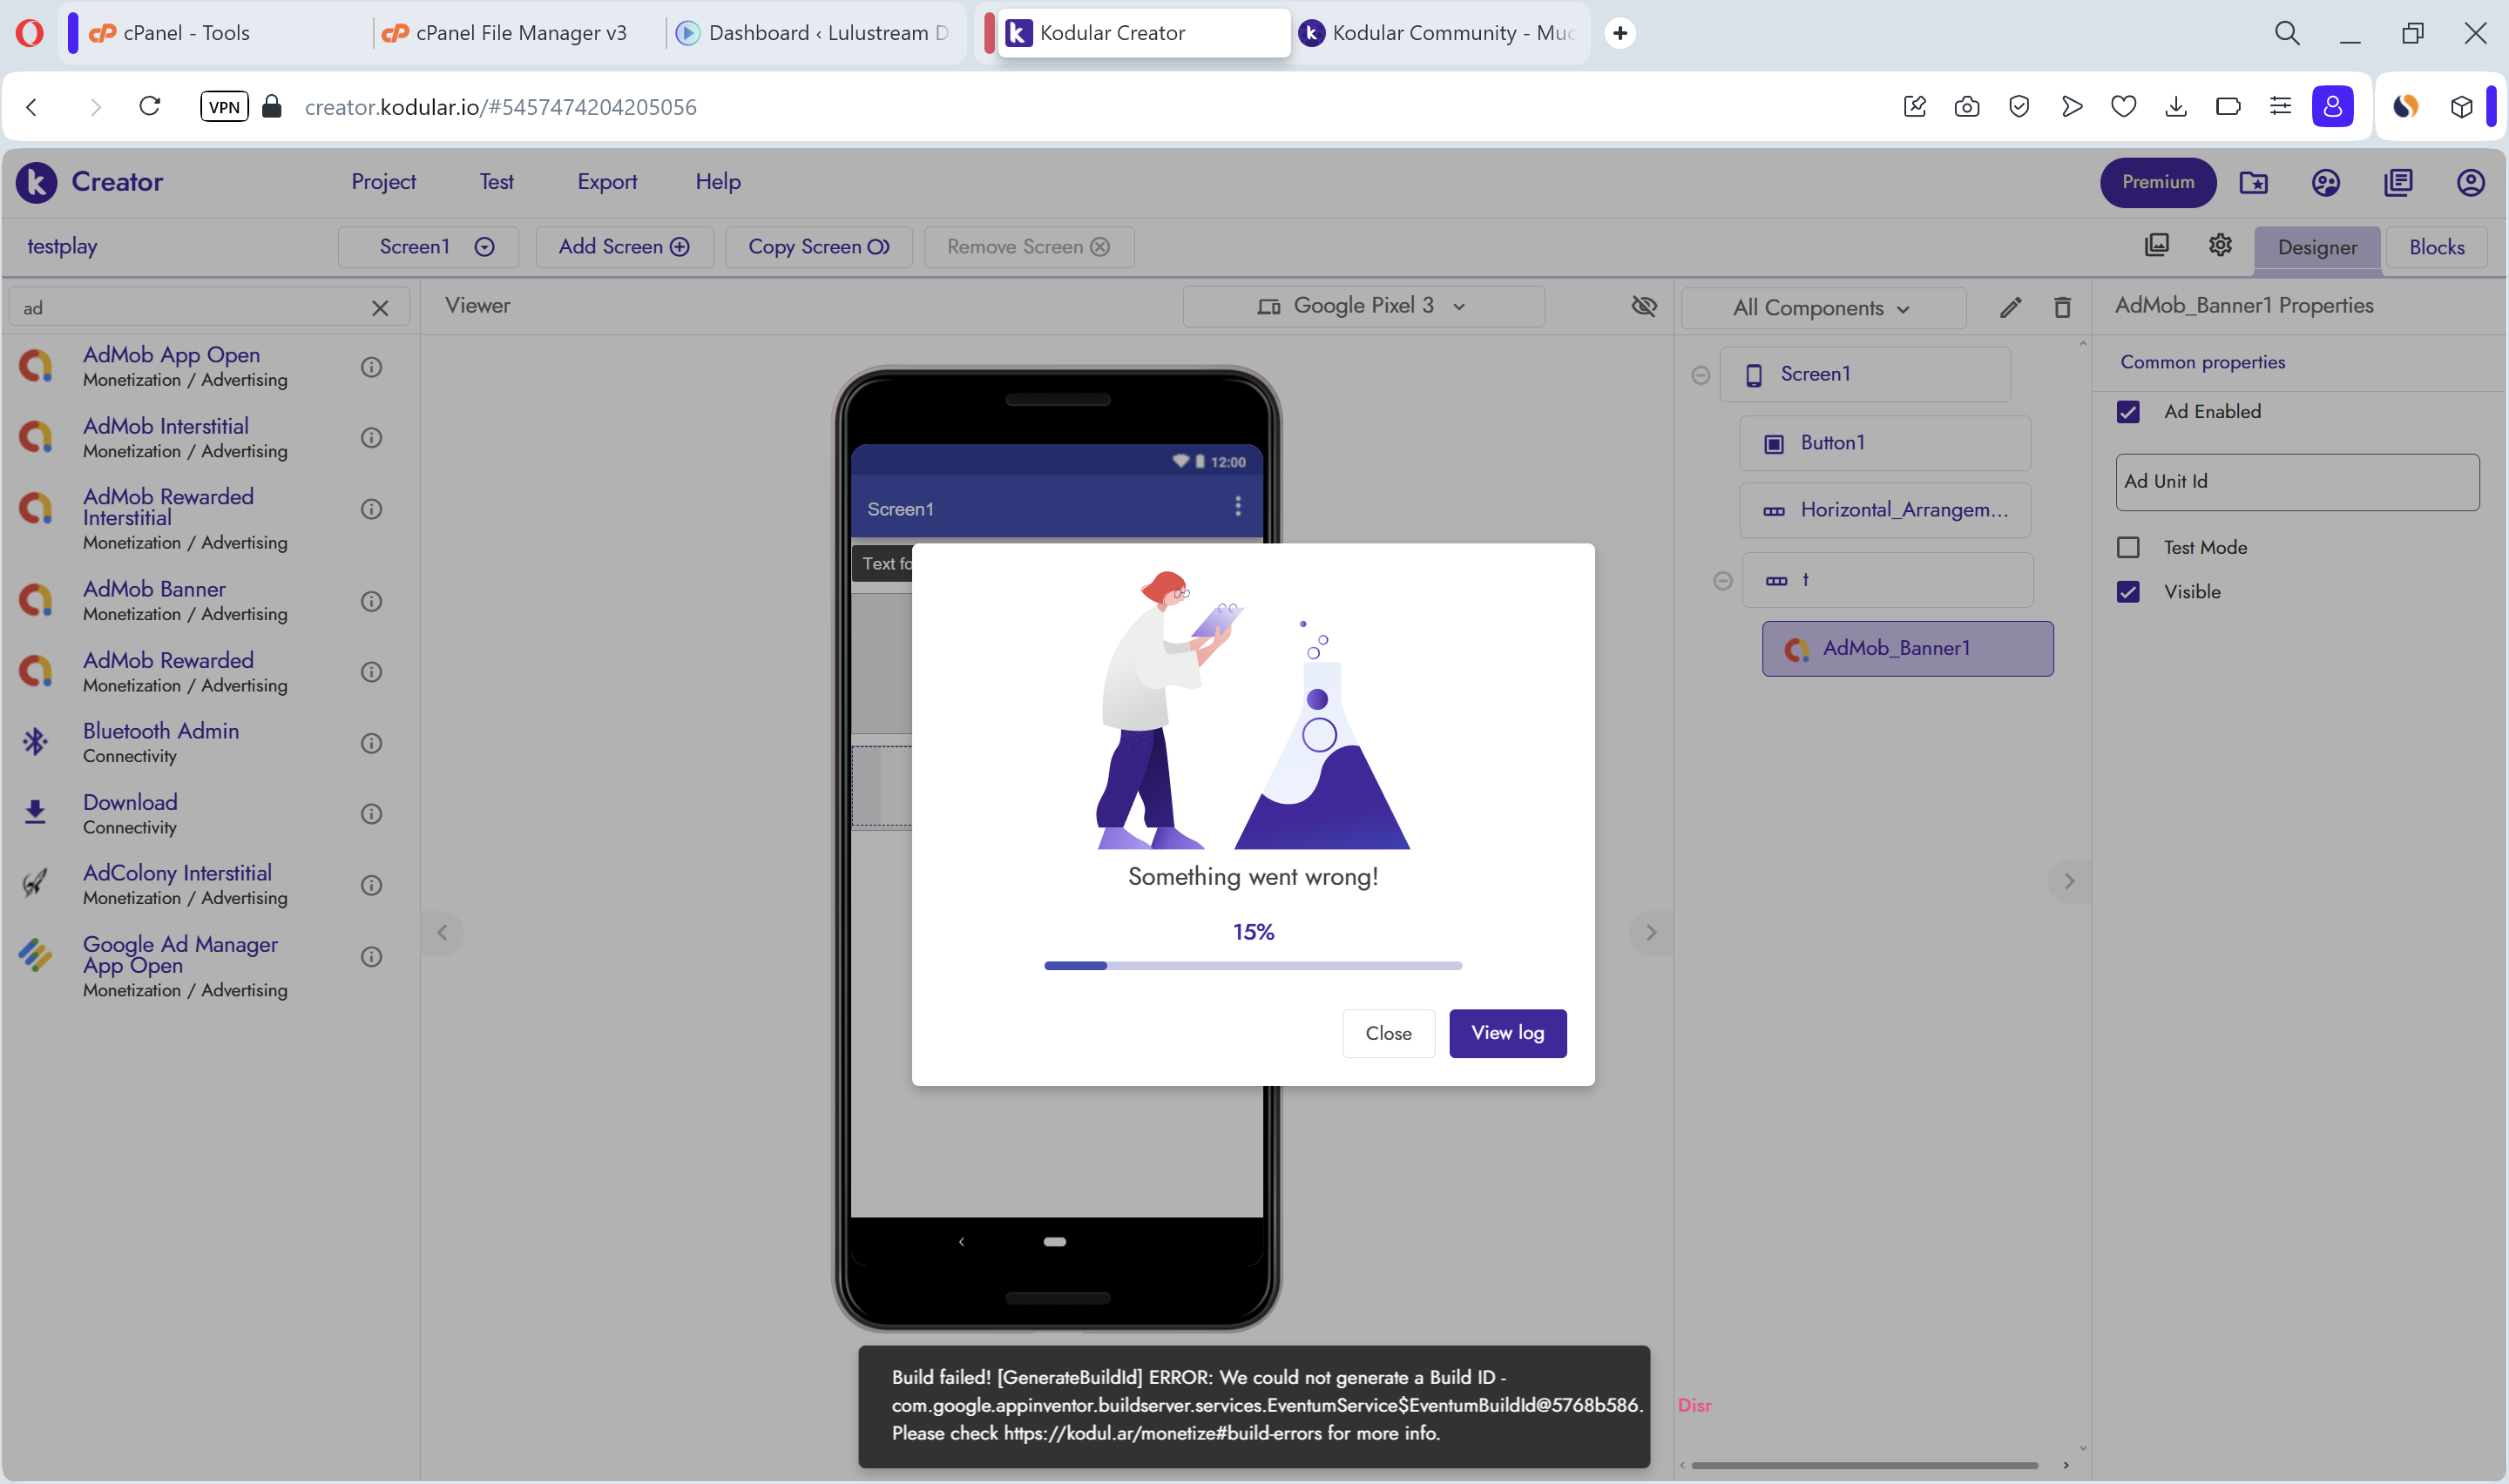Open info for Download component
This screenshot has width=2509, height=1484.
click(371, 814)
